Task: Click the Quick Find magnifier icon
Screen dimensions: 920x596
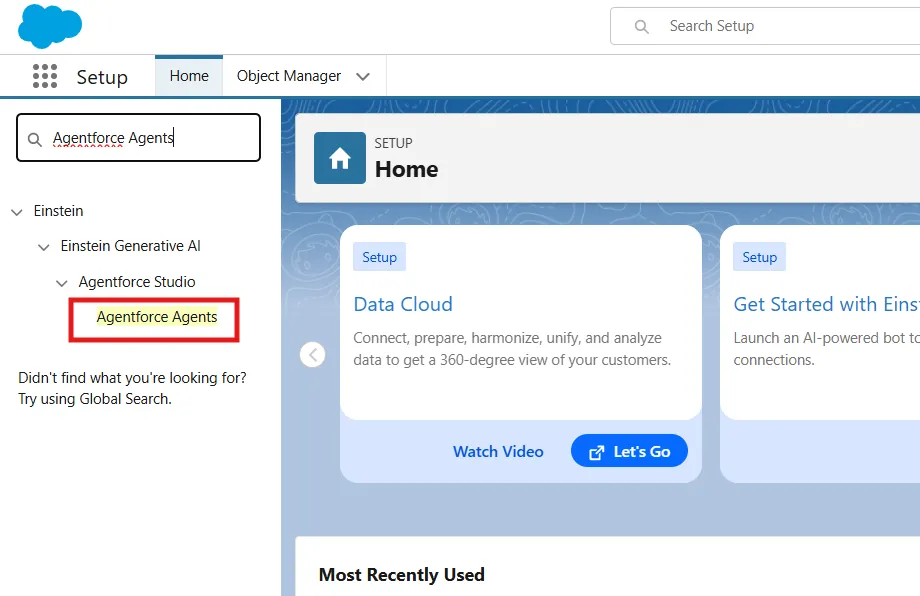Action: (35, 139)
